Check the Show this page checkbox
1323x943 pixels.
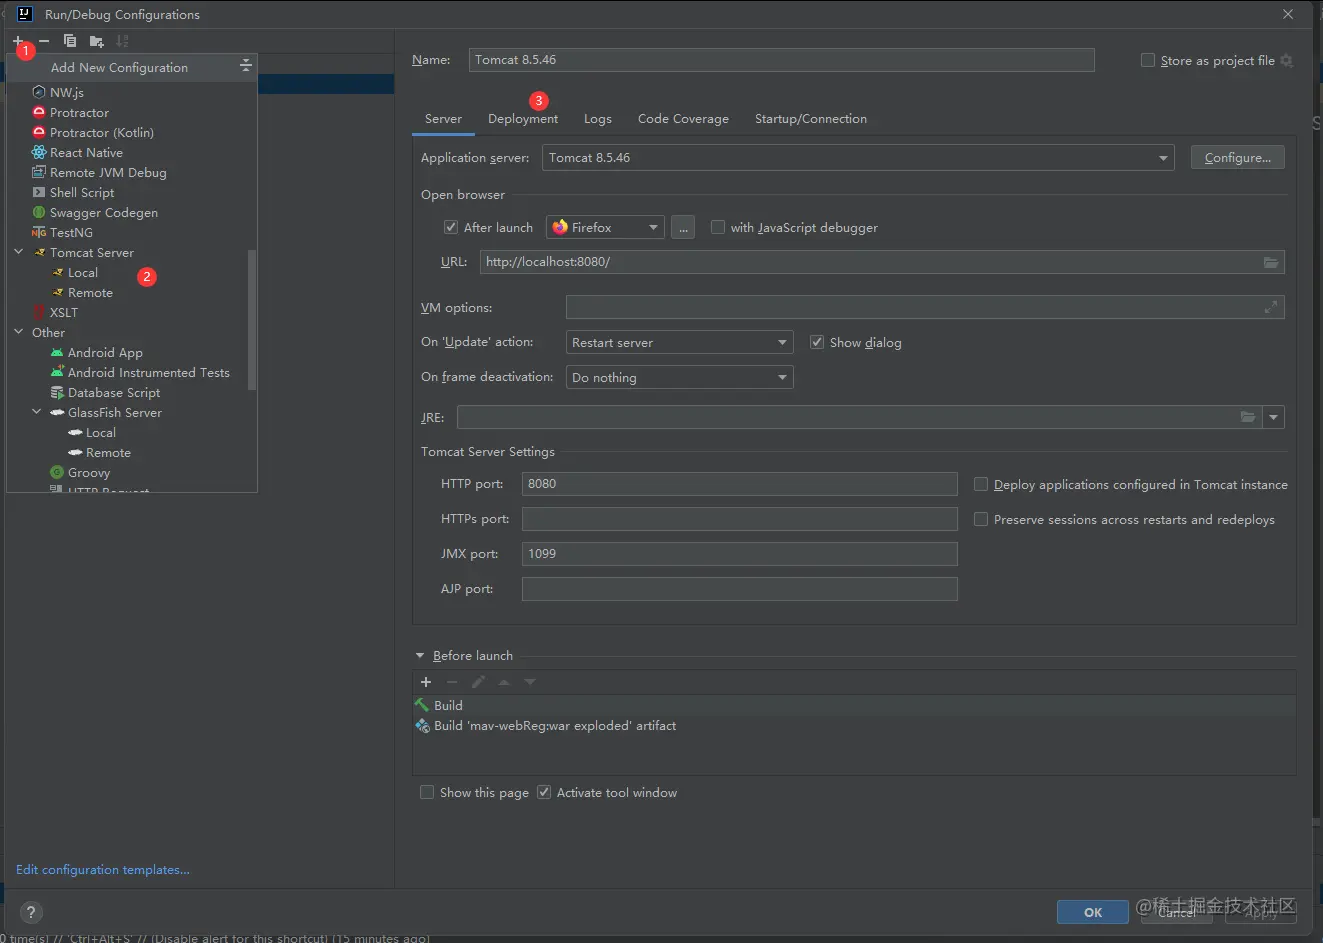tap(427, 792)
